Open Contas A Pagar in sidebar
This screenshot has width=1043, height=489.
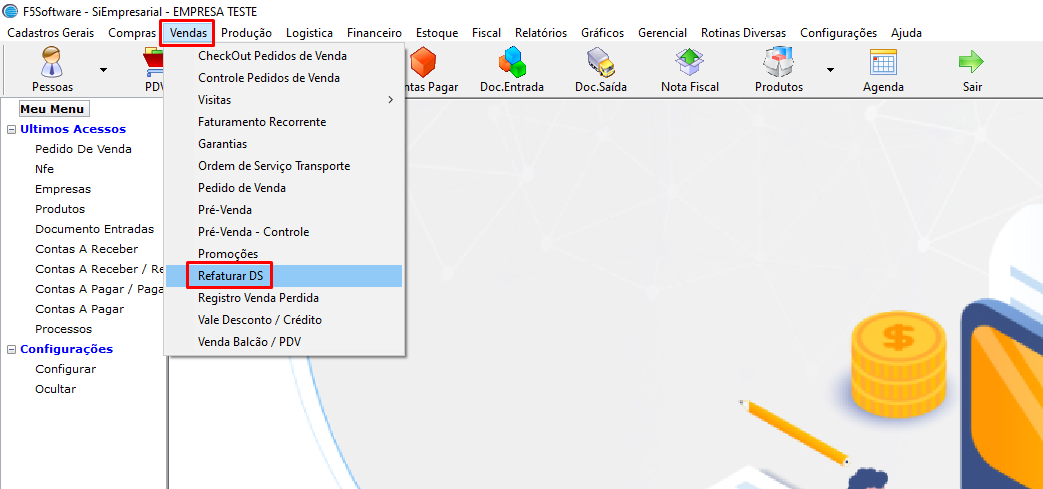80,309
